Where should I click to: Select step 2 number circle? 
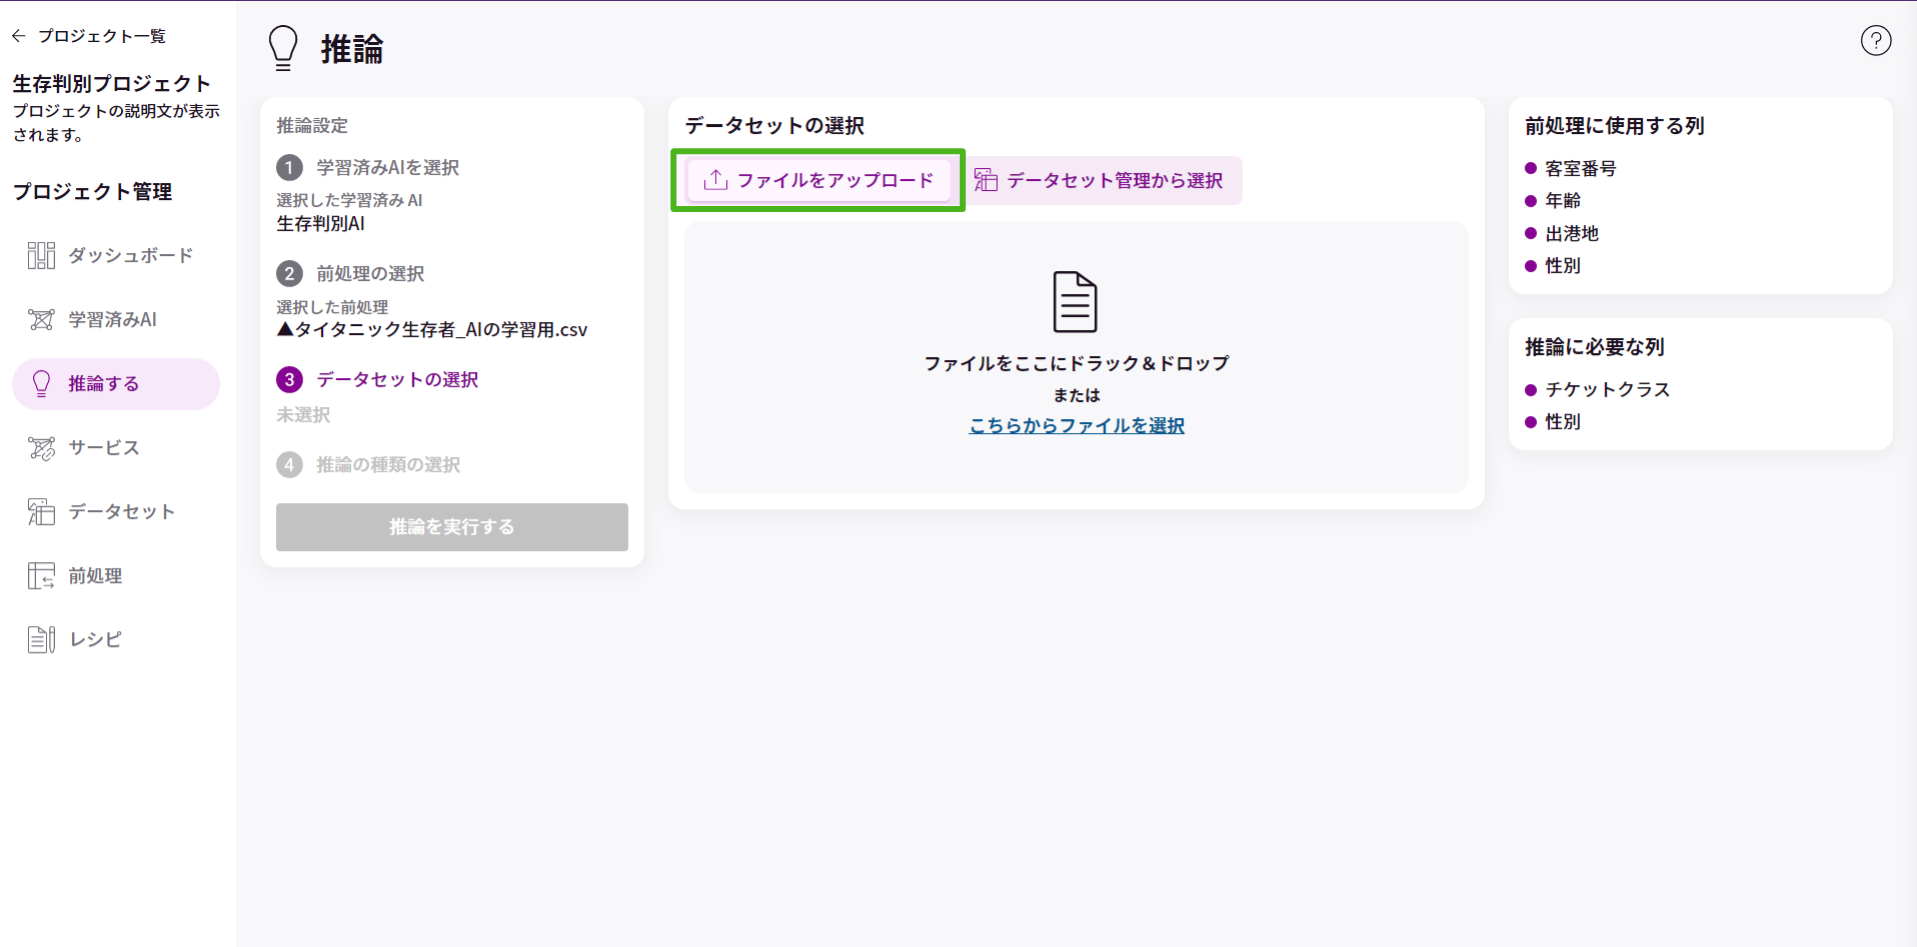coord(289,273)
